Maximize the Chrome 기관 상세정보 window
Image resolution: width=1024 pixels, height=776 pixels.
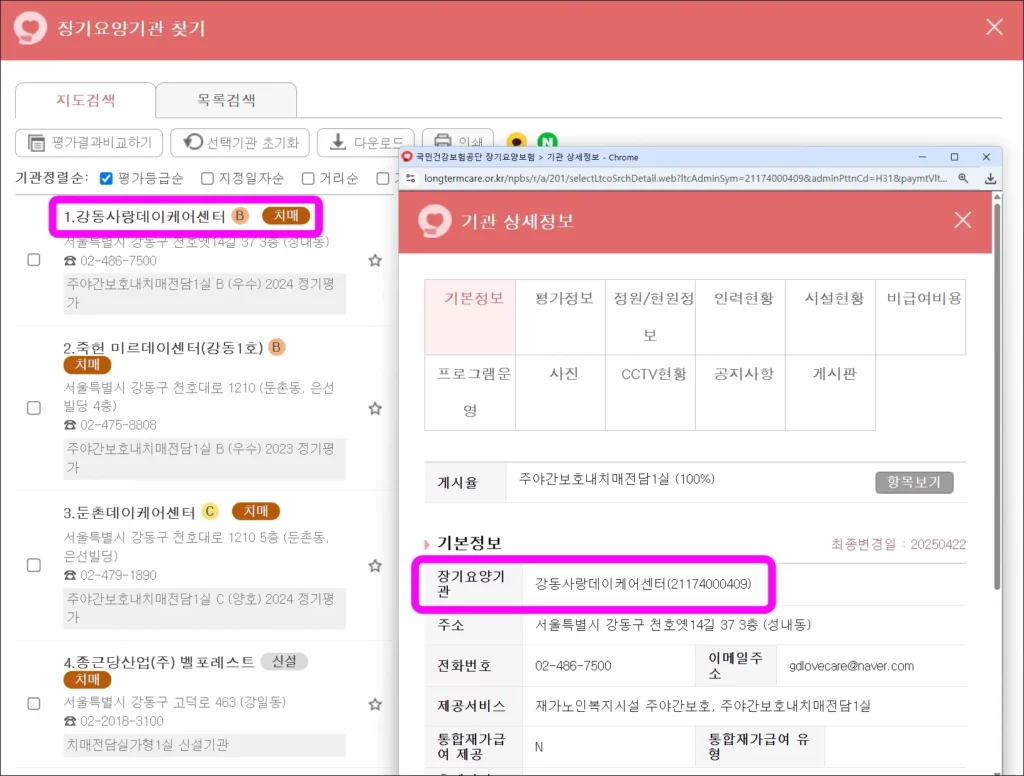click(954, 157)
